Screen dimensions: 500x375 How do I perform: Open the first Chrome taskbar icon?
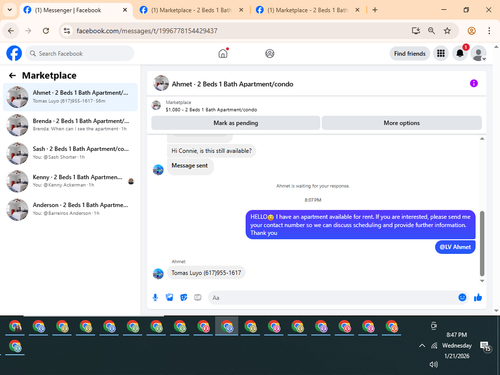(15, 327)
